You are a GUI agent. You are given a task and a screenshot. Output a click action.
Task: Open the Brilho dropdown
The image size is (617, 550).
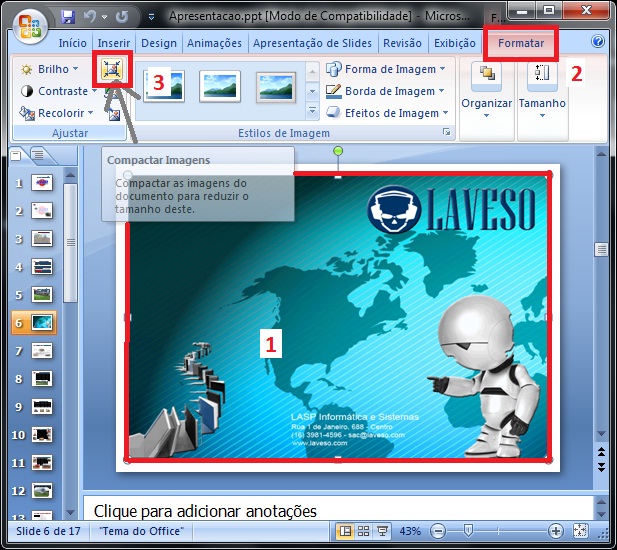[x=49, y=69]
